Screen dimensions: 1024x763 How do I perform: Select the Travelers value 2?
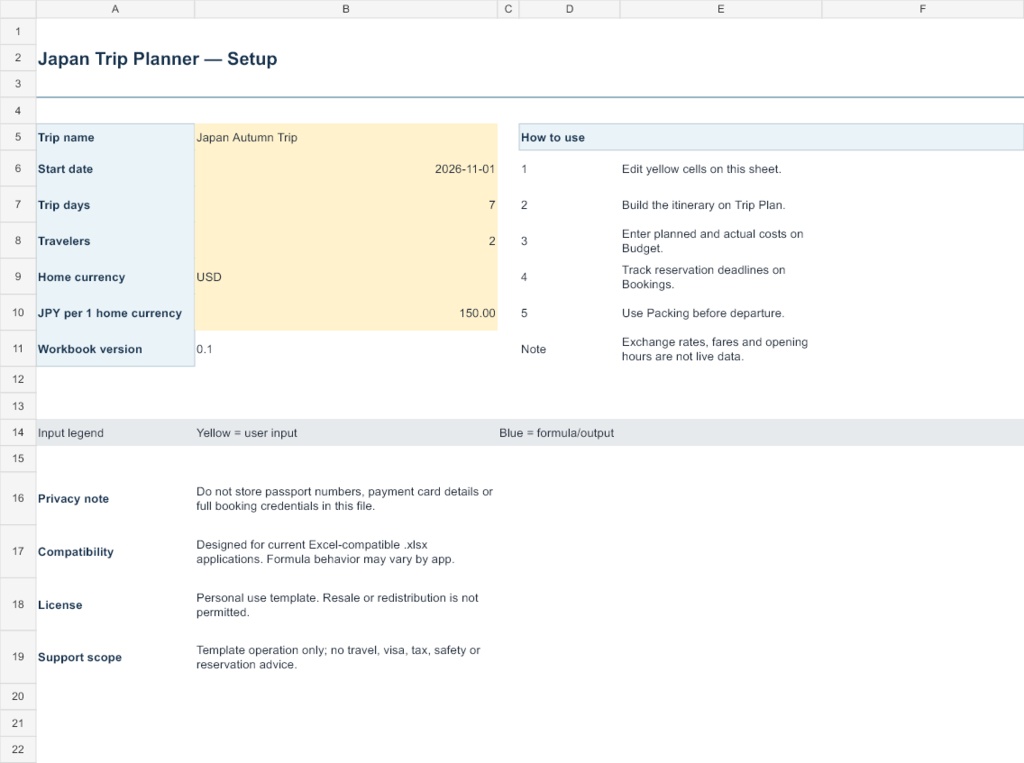coord(345,240)
